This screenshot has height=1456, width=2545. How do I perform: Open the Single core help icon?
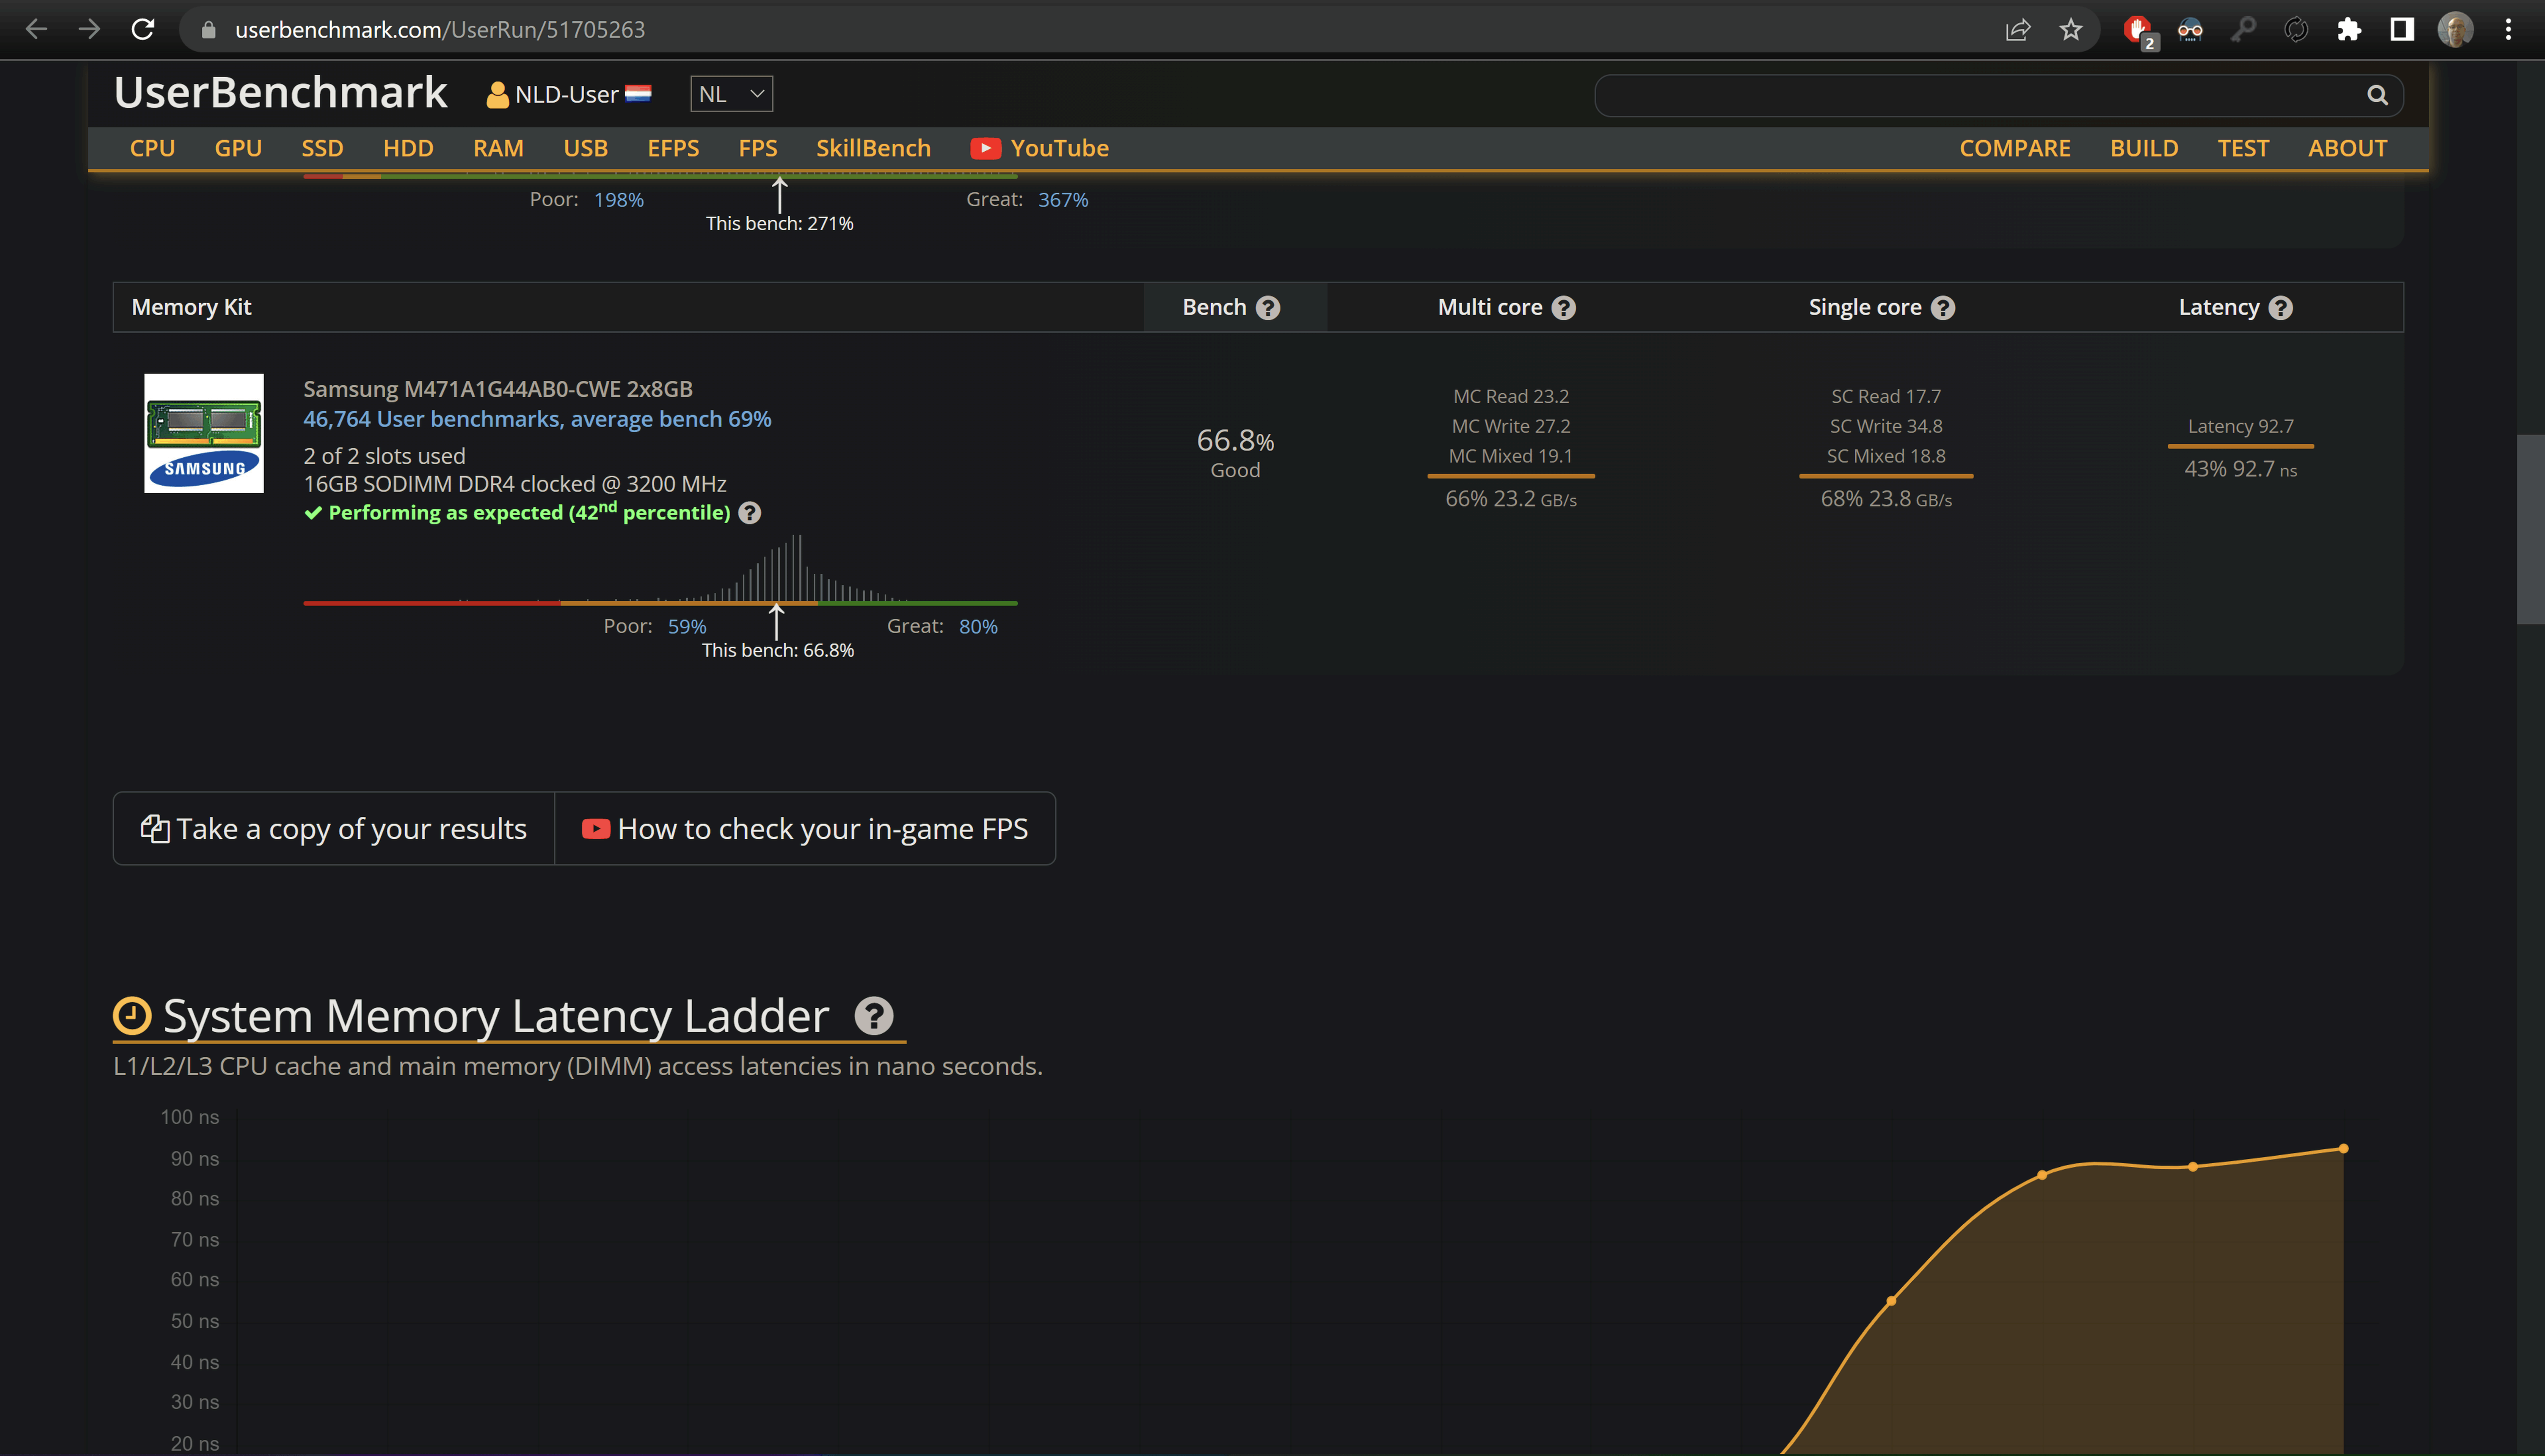[1942, 308]
